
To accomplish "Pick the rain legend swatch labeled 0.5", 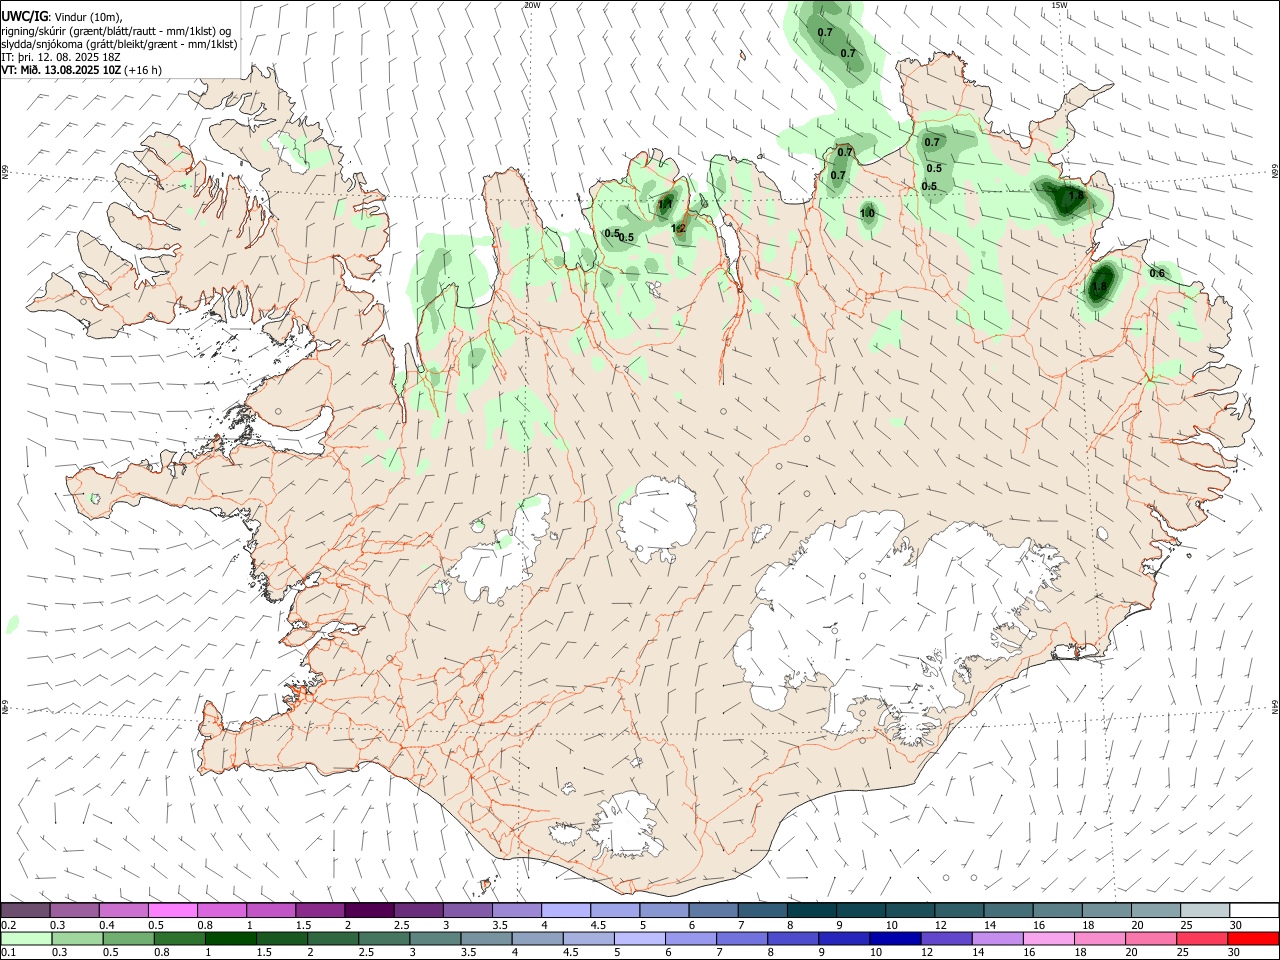I will pyautogui.click(x=128, y=938).
